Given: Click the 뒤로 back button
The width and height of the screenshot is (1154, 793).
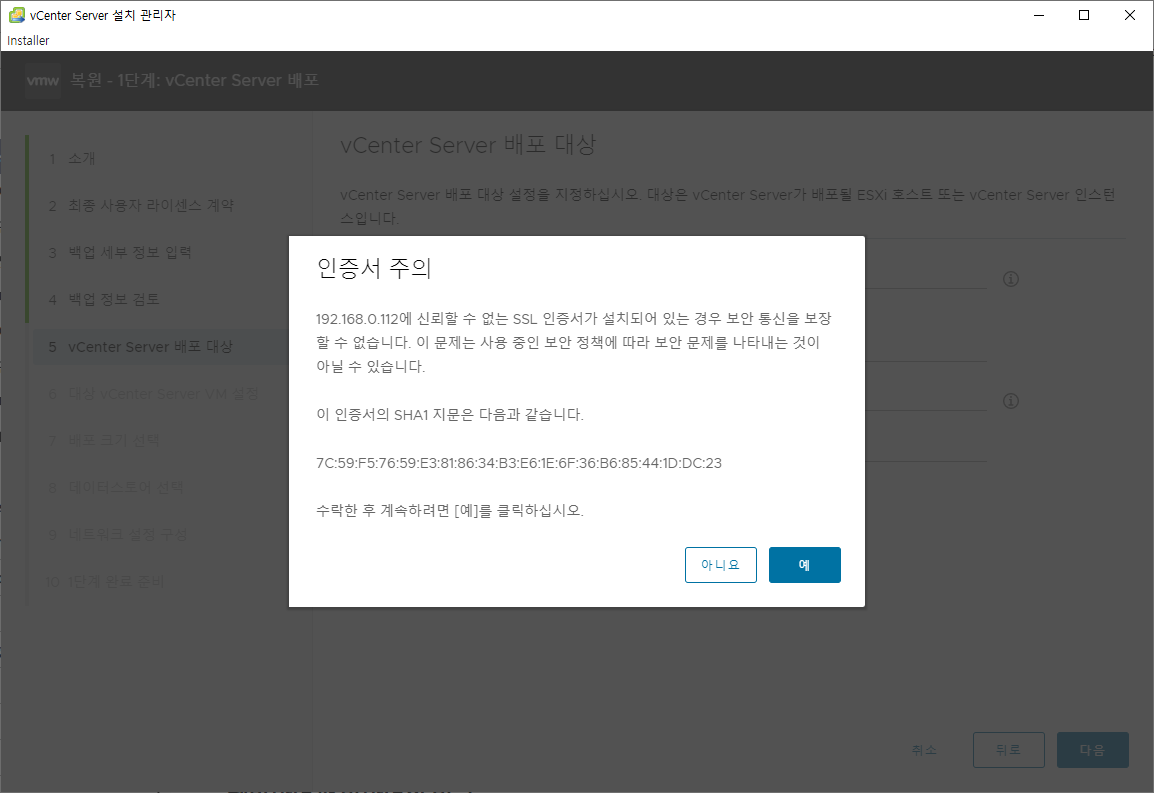Looking at the screenshot, I should pyautogui.click(x=1008, y=750).
